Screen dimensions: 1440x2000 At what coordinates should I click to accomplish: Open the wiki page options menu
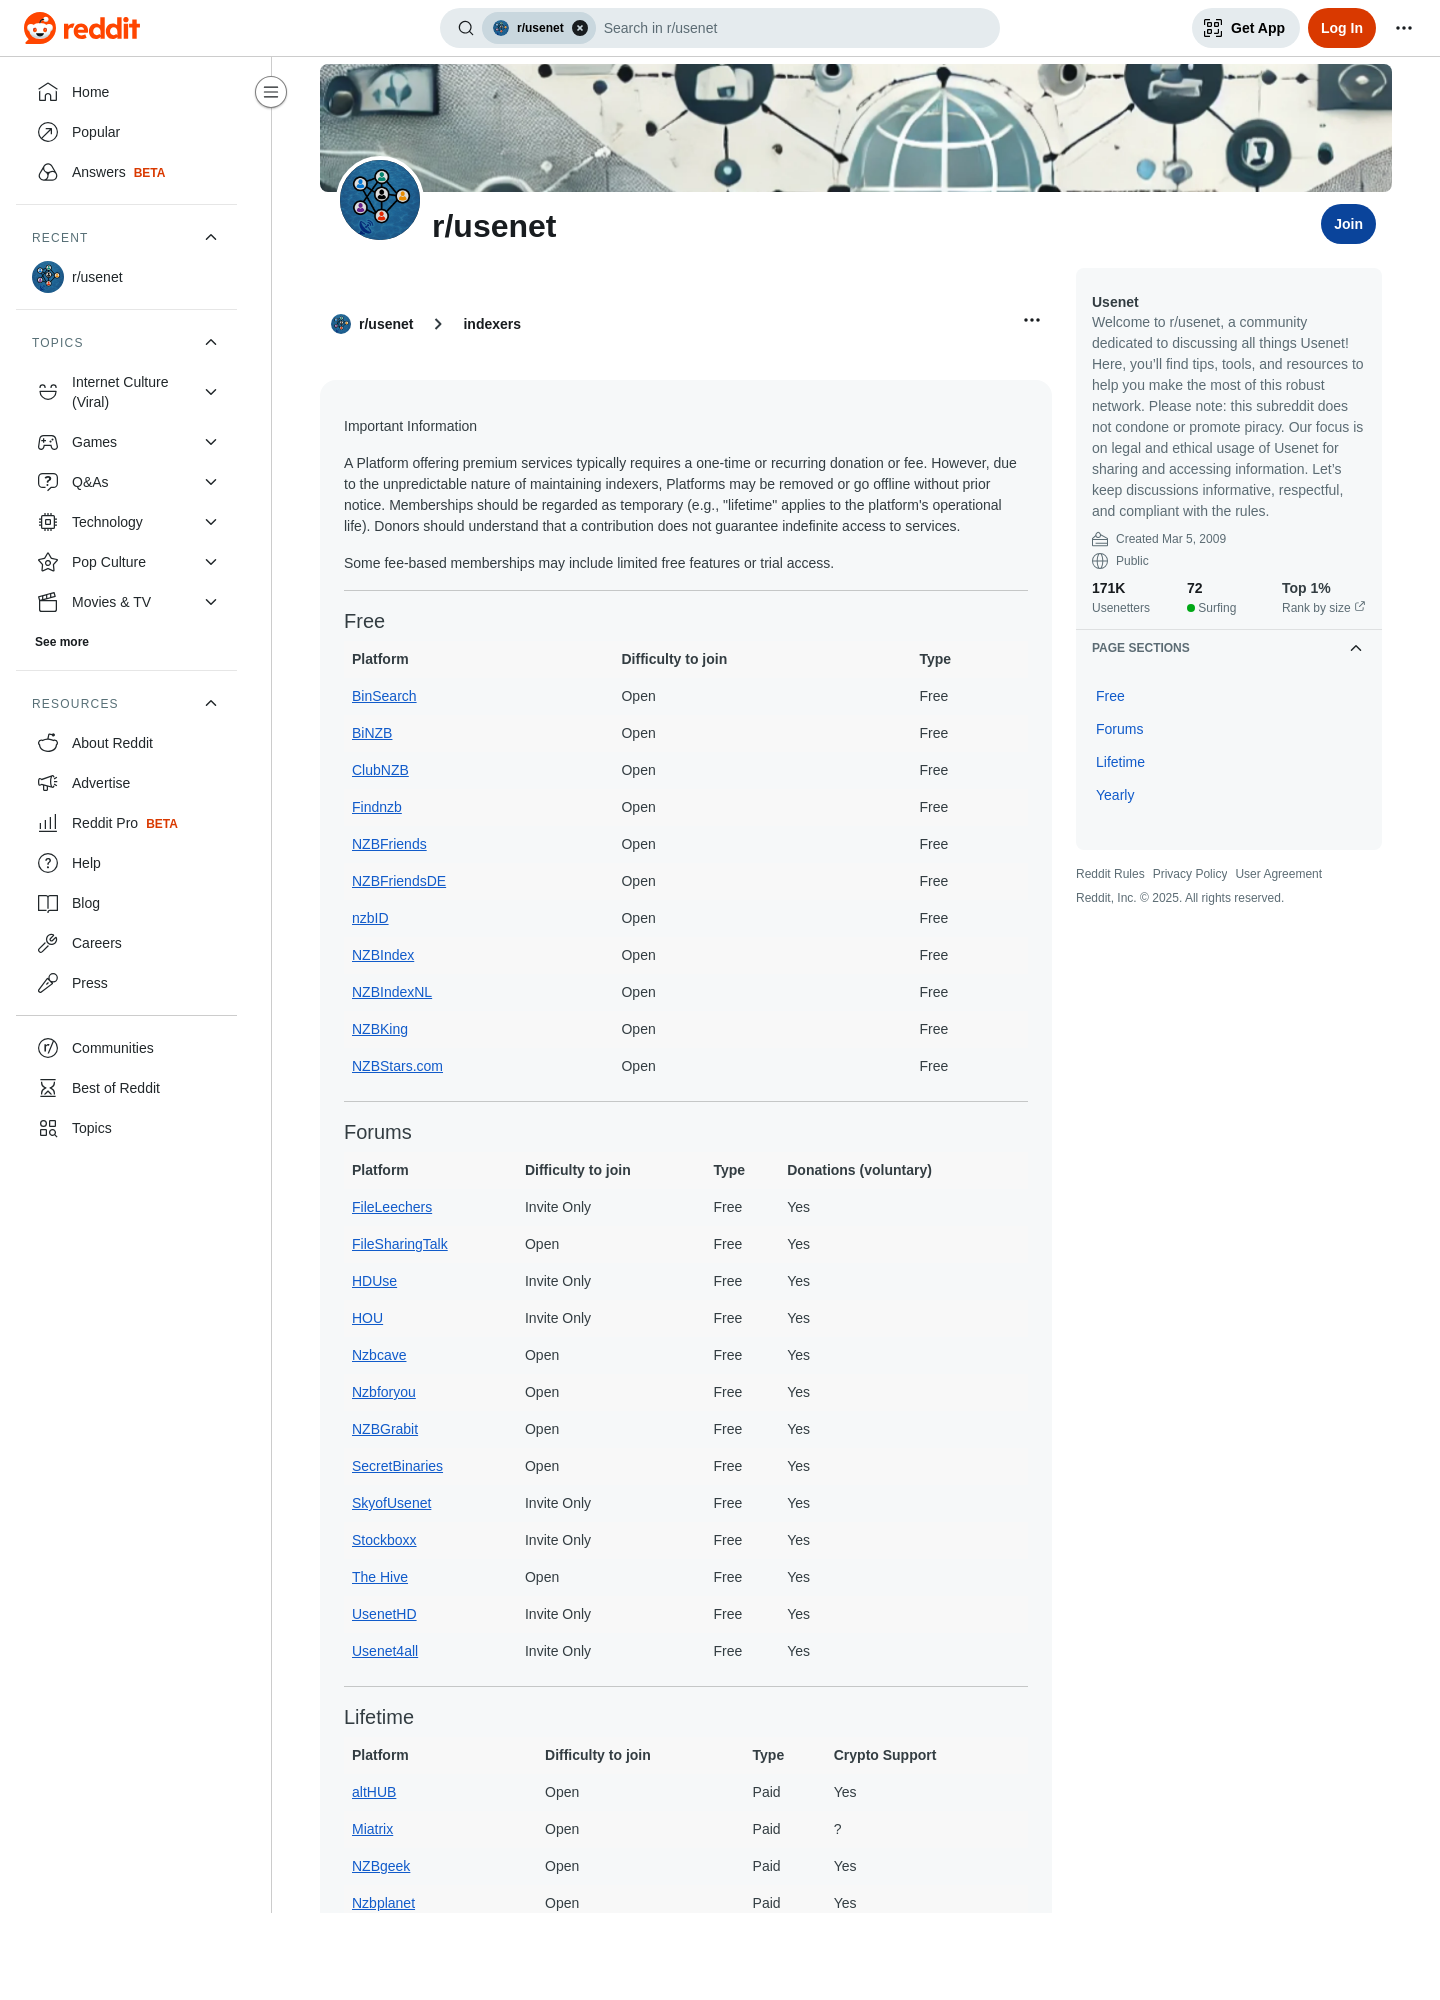click(x=1032, y=320)
